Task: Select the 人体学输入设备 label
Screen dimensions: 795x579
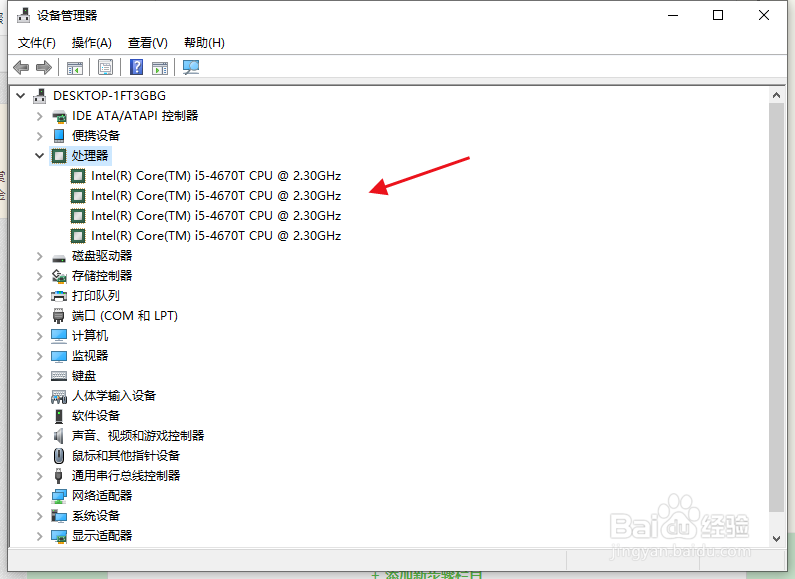Action: 114,396
